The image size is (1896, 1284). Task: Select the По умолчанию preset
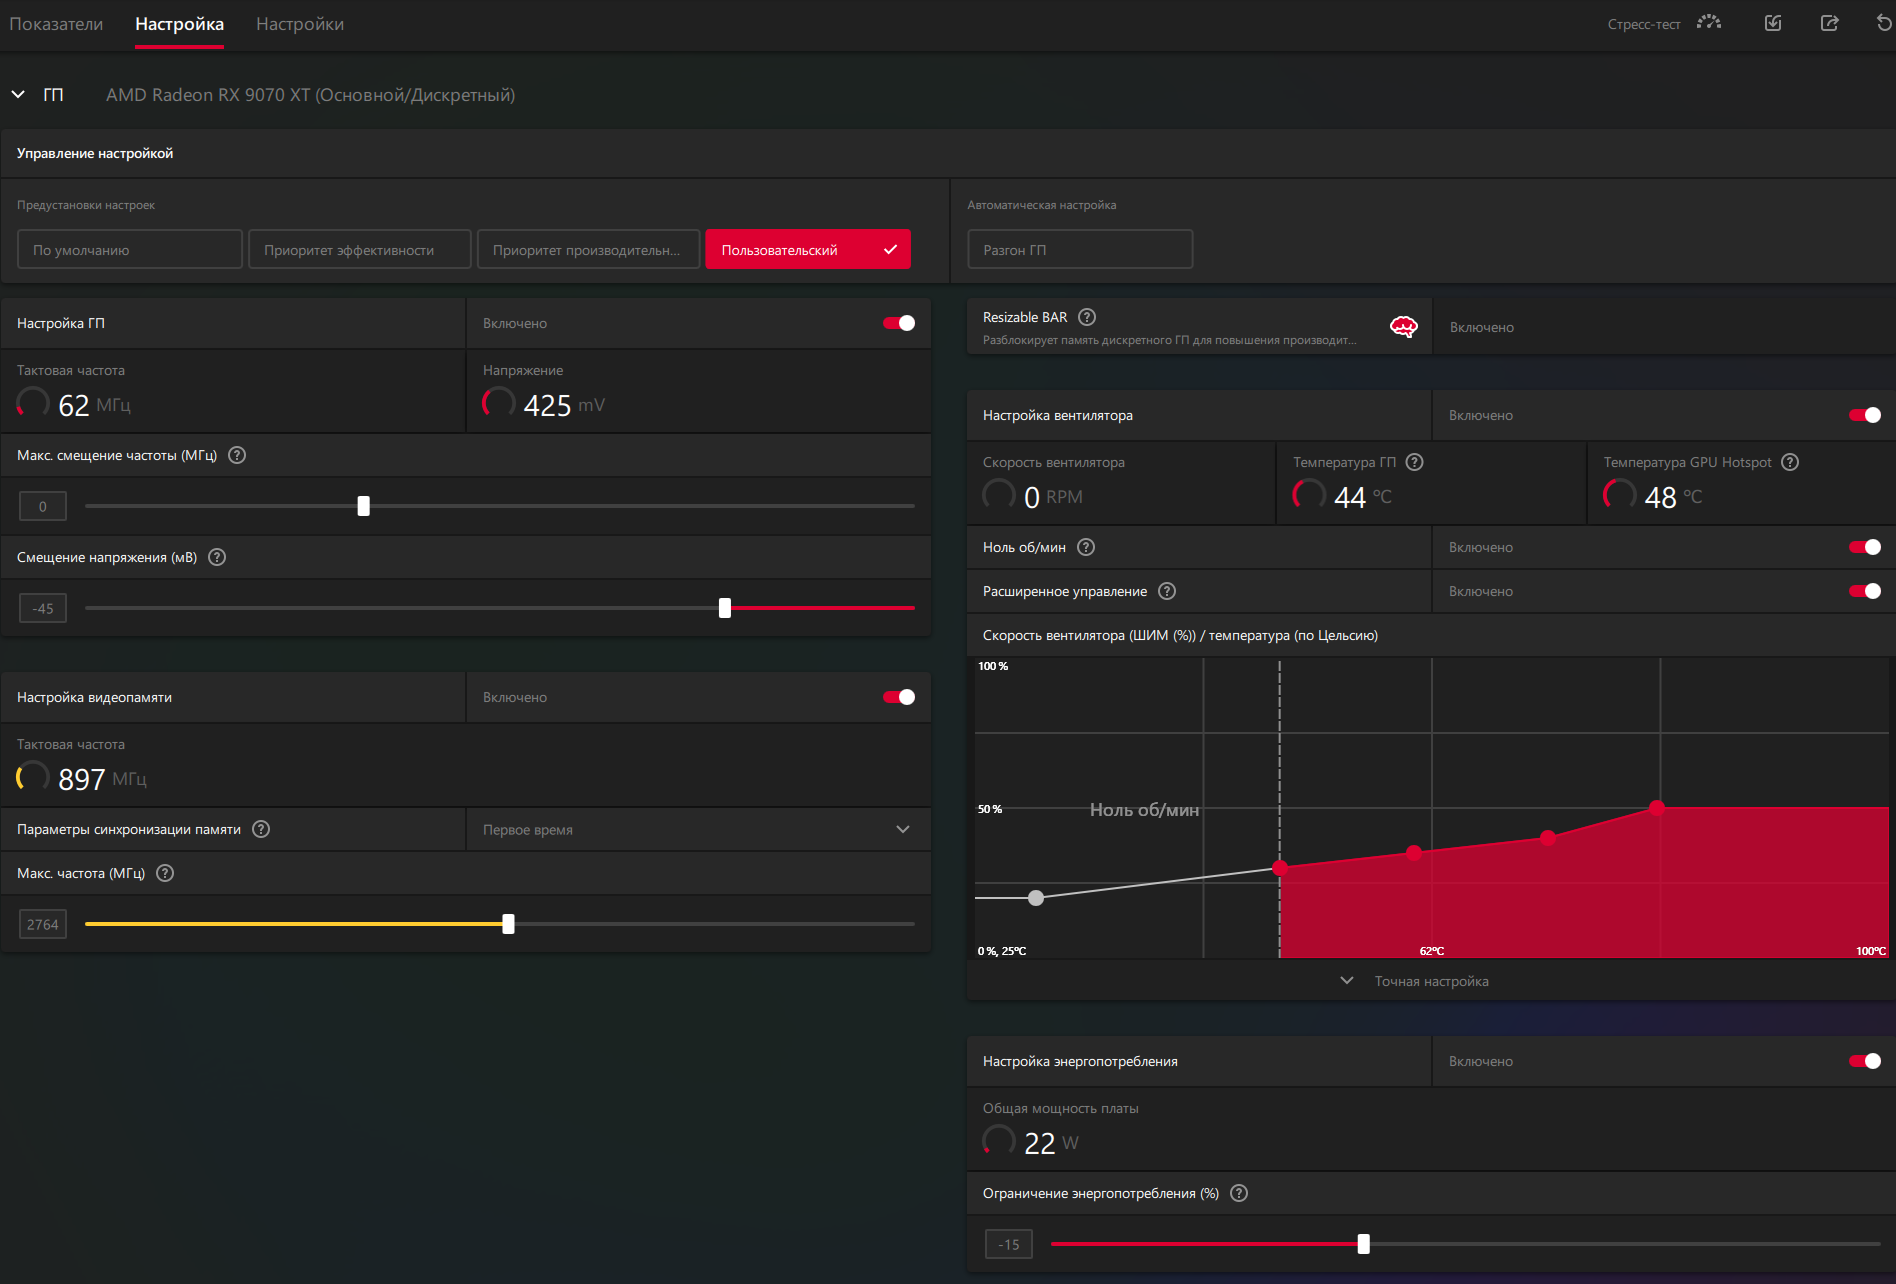[x=130, y=249]
